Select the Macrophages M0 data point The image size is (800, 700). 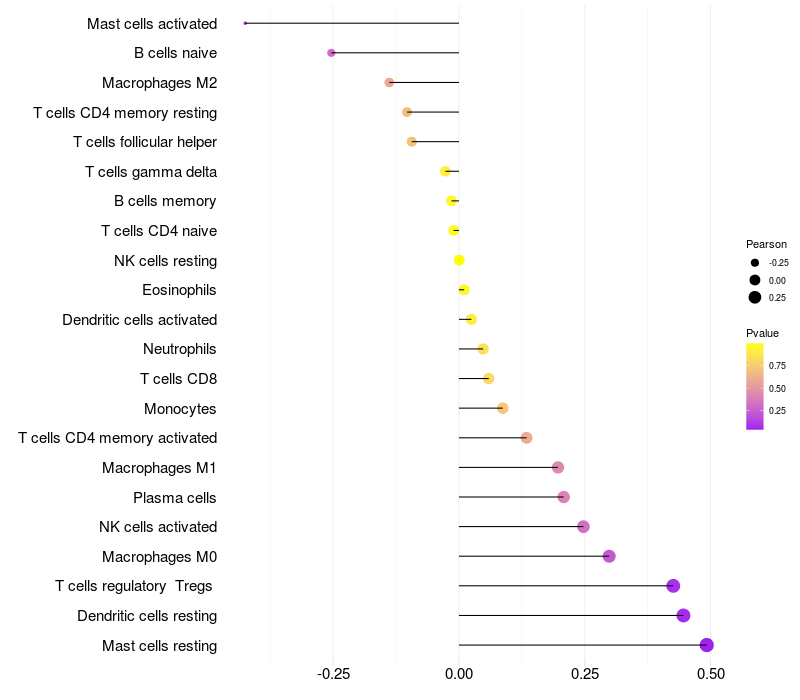(609, 556)
